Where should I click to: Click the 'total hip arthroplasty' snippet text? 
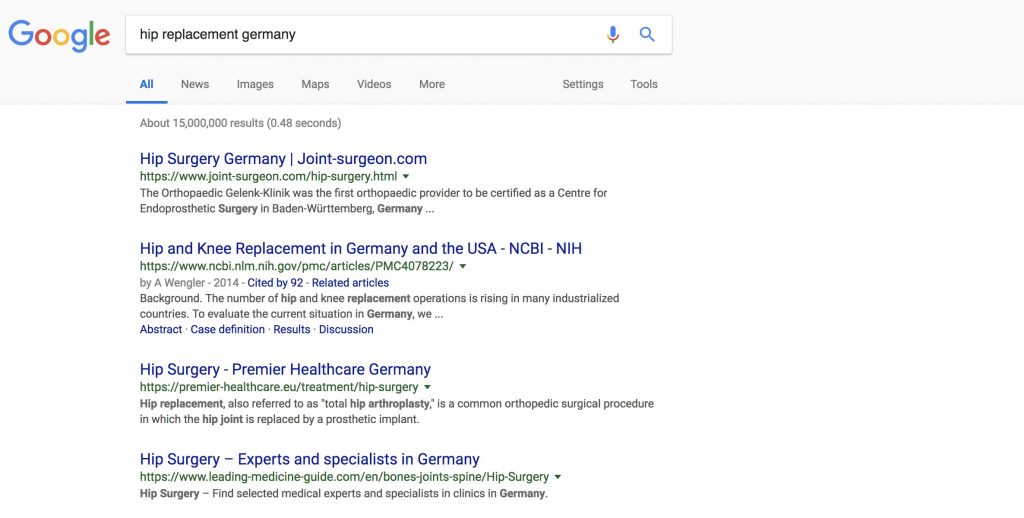[376, 404]
